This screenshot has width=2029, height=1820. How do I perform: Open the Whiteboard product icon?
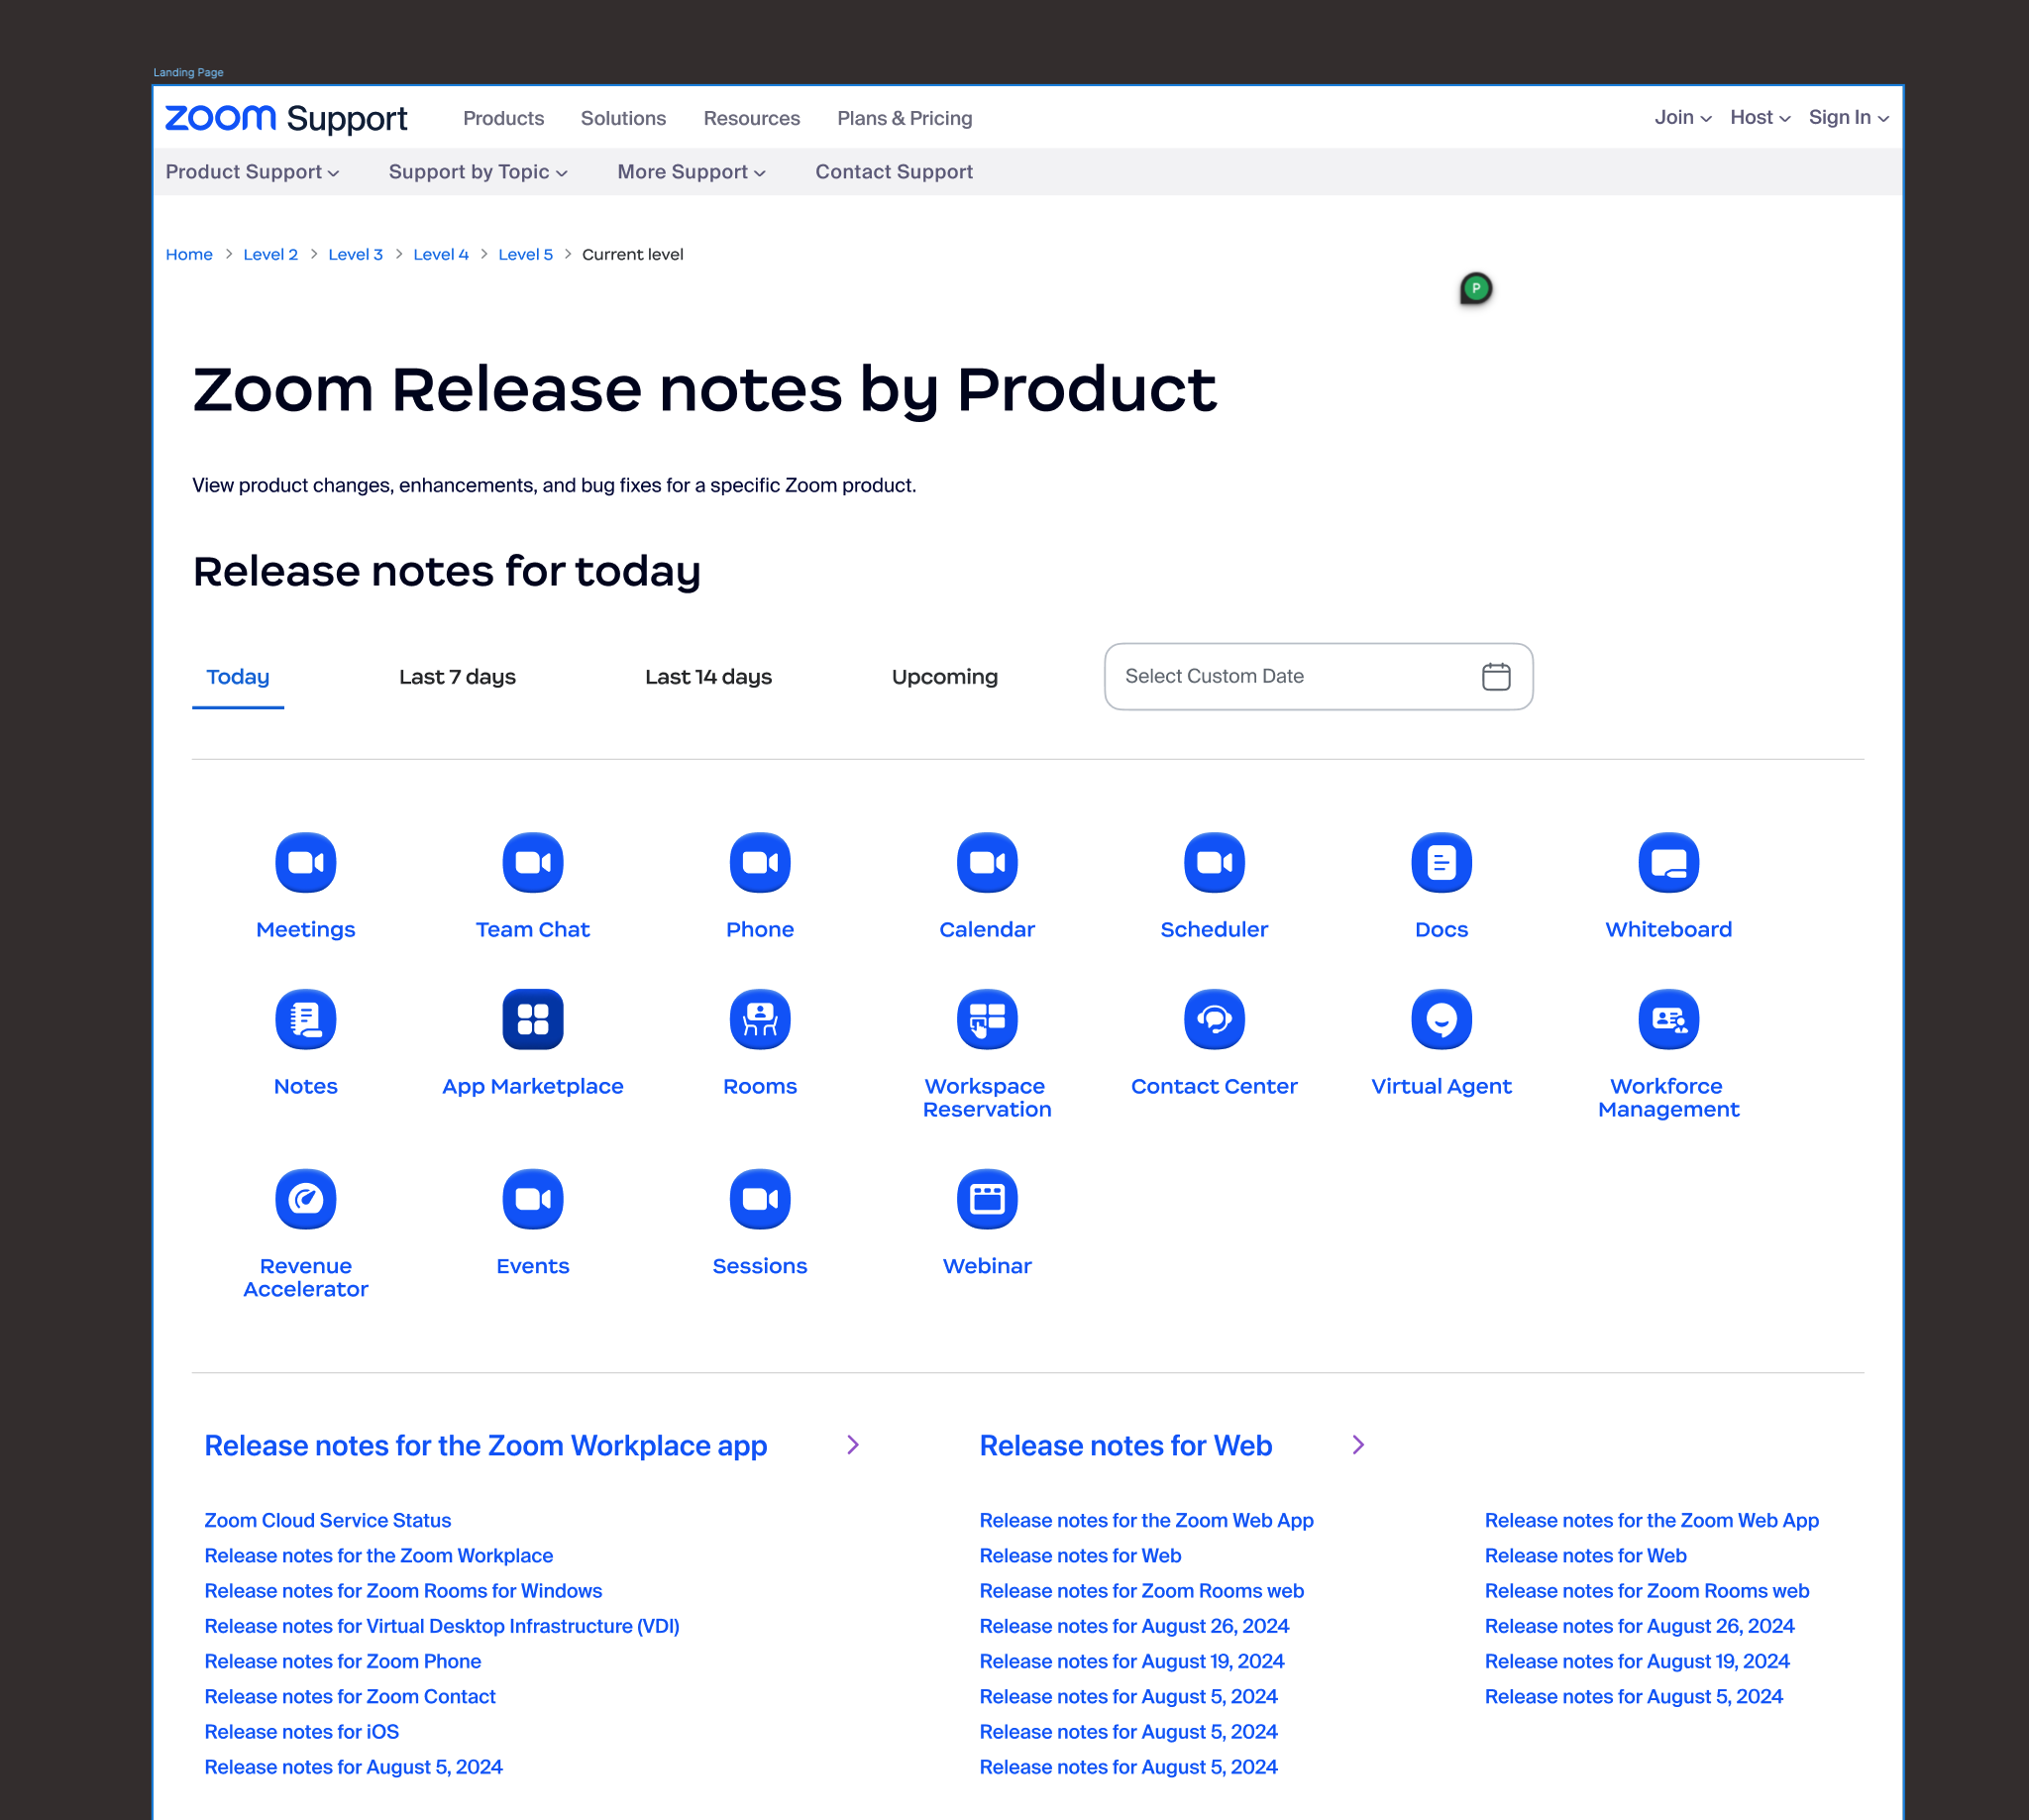(1668, 862)
